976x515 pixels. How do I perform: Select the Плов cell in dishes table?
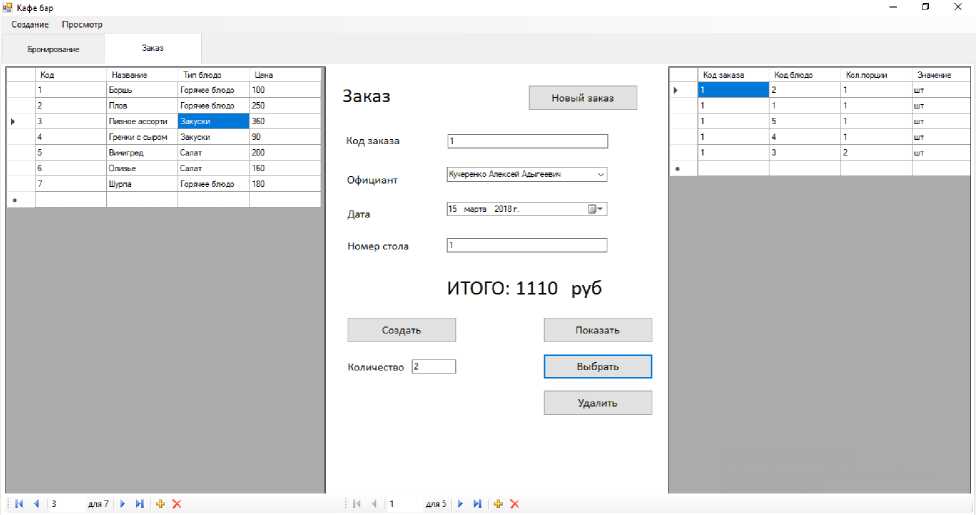point(142,106)
